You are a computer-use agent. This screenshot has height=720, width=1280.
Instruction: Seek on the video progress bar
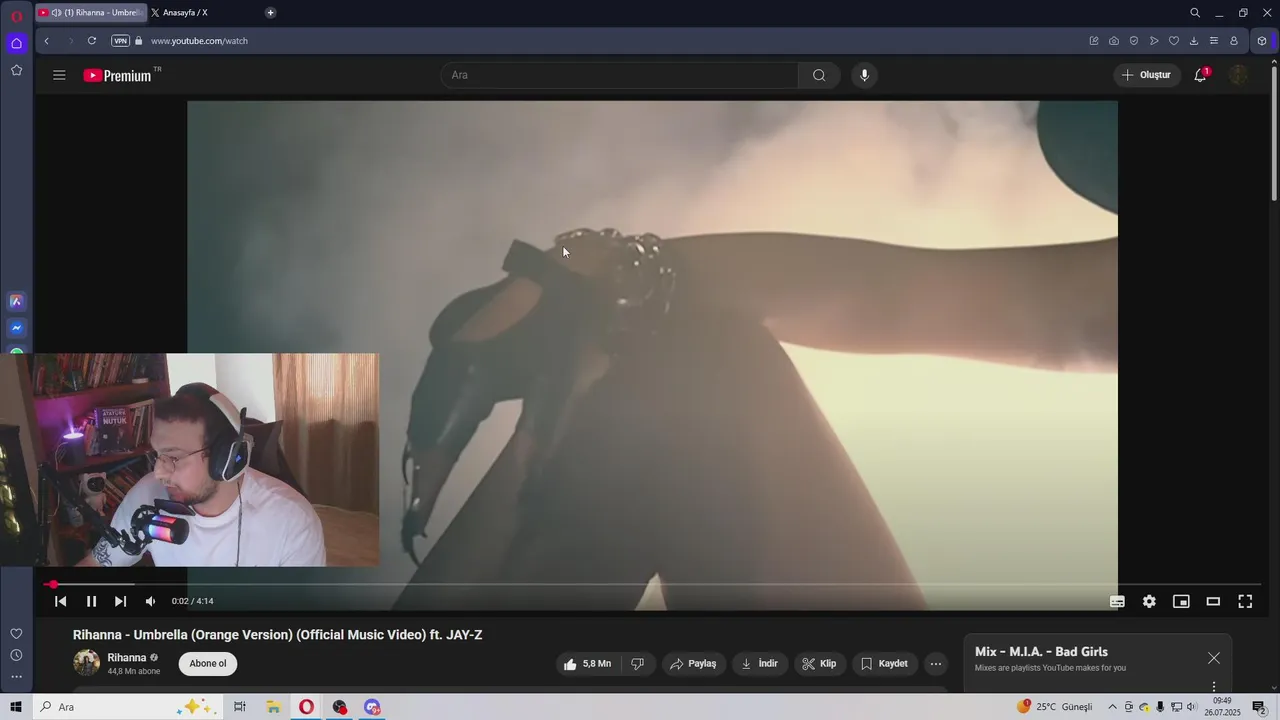[x=652, y=584]
